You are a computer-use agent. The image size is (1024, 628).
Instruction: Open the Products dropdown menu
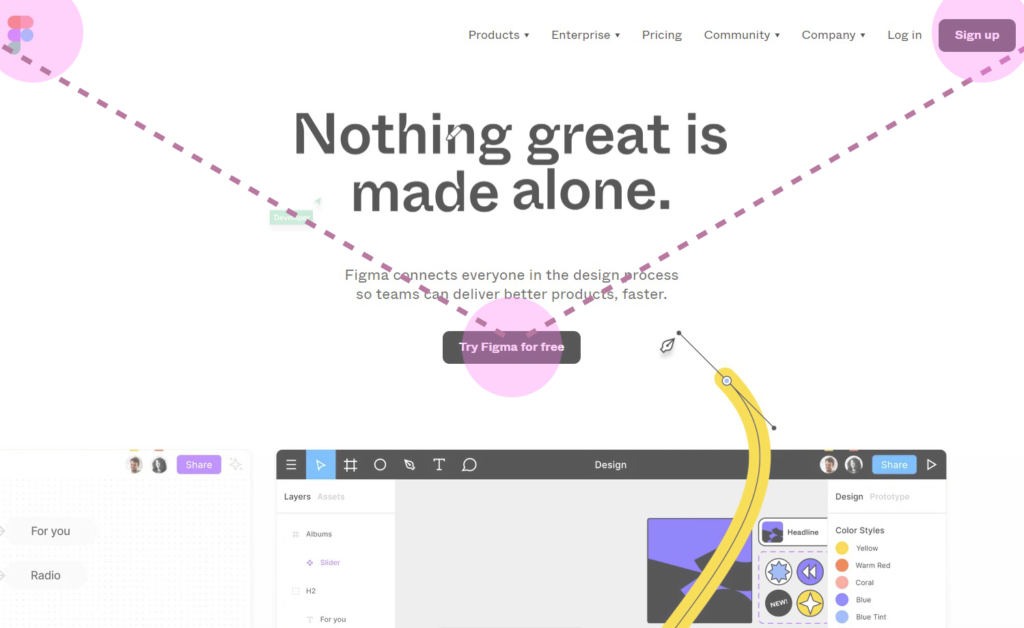[498, 35]
